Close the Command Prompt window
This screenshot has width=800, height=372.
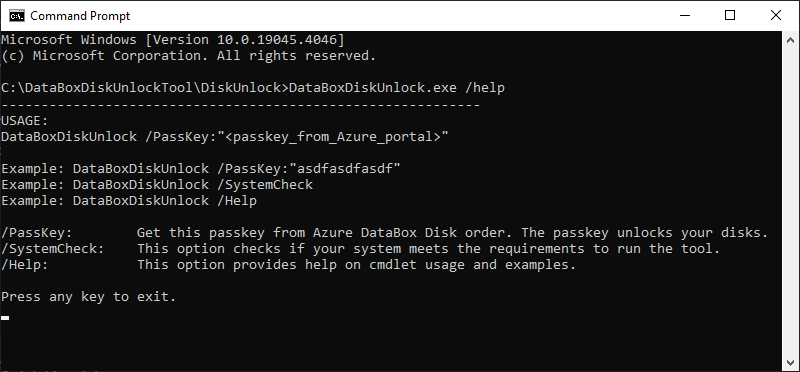click(x=776, y=16)
